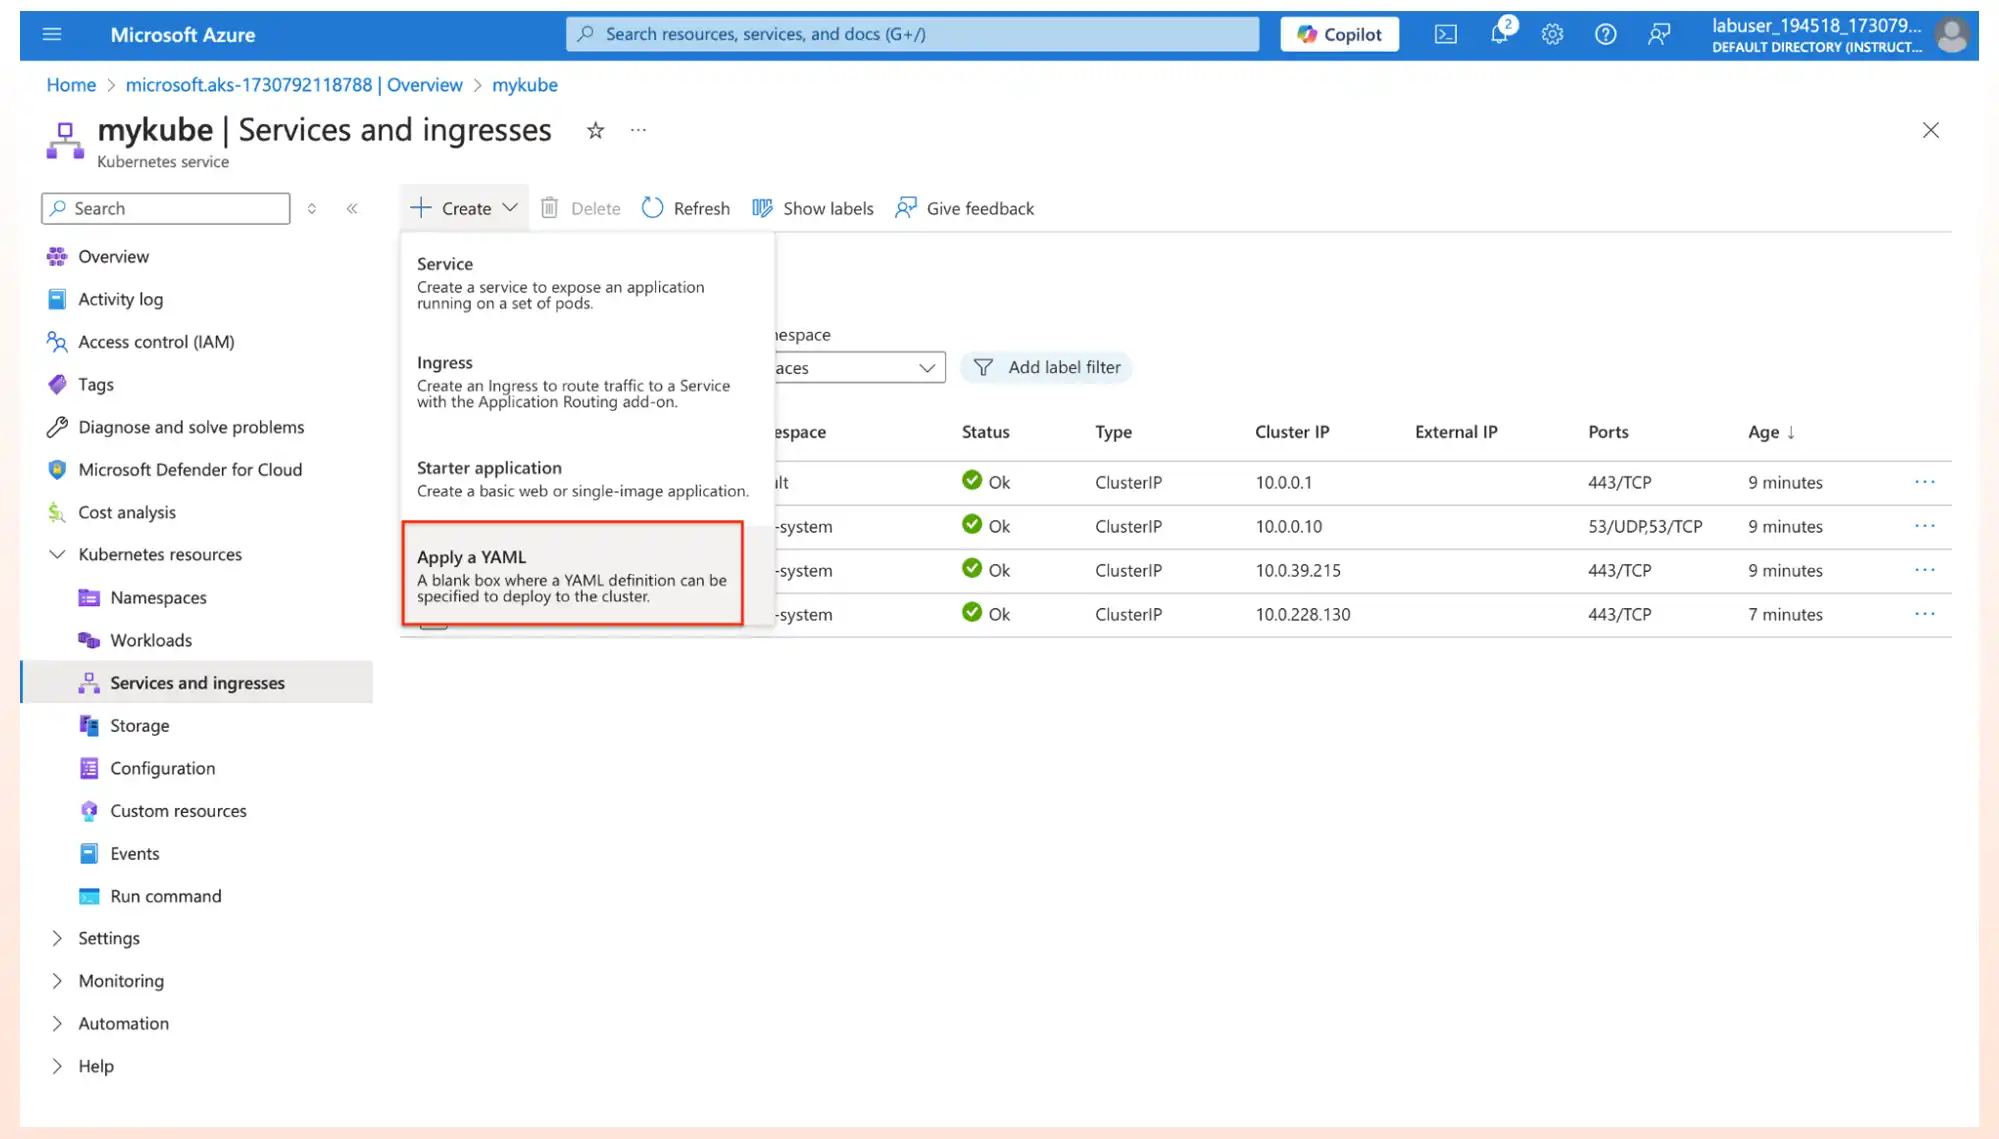Click the sidebar Search field
Viewport: 1999px width, 1139px height.
click(166, 208)
